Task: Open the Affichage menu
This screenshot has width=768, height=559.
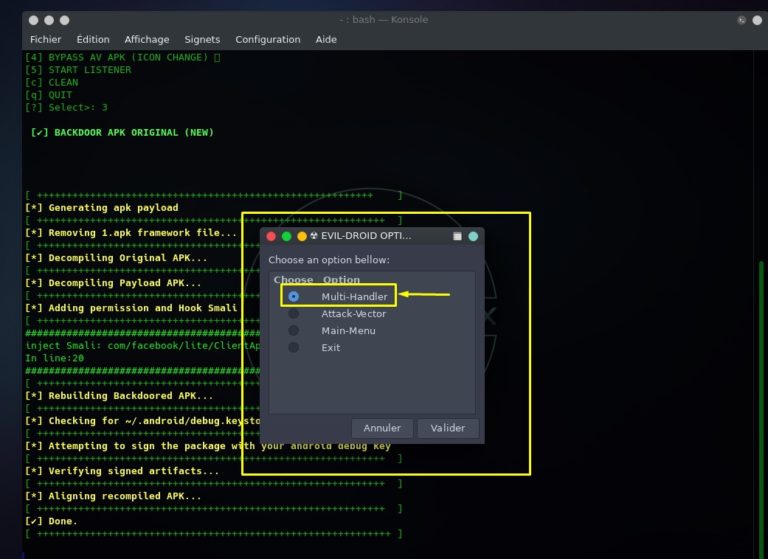Action: pos(147,40)
